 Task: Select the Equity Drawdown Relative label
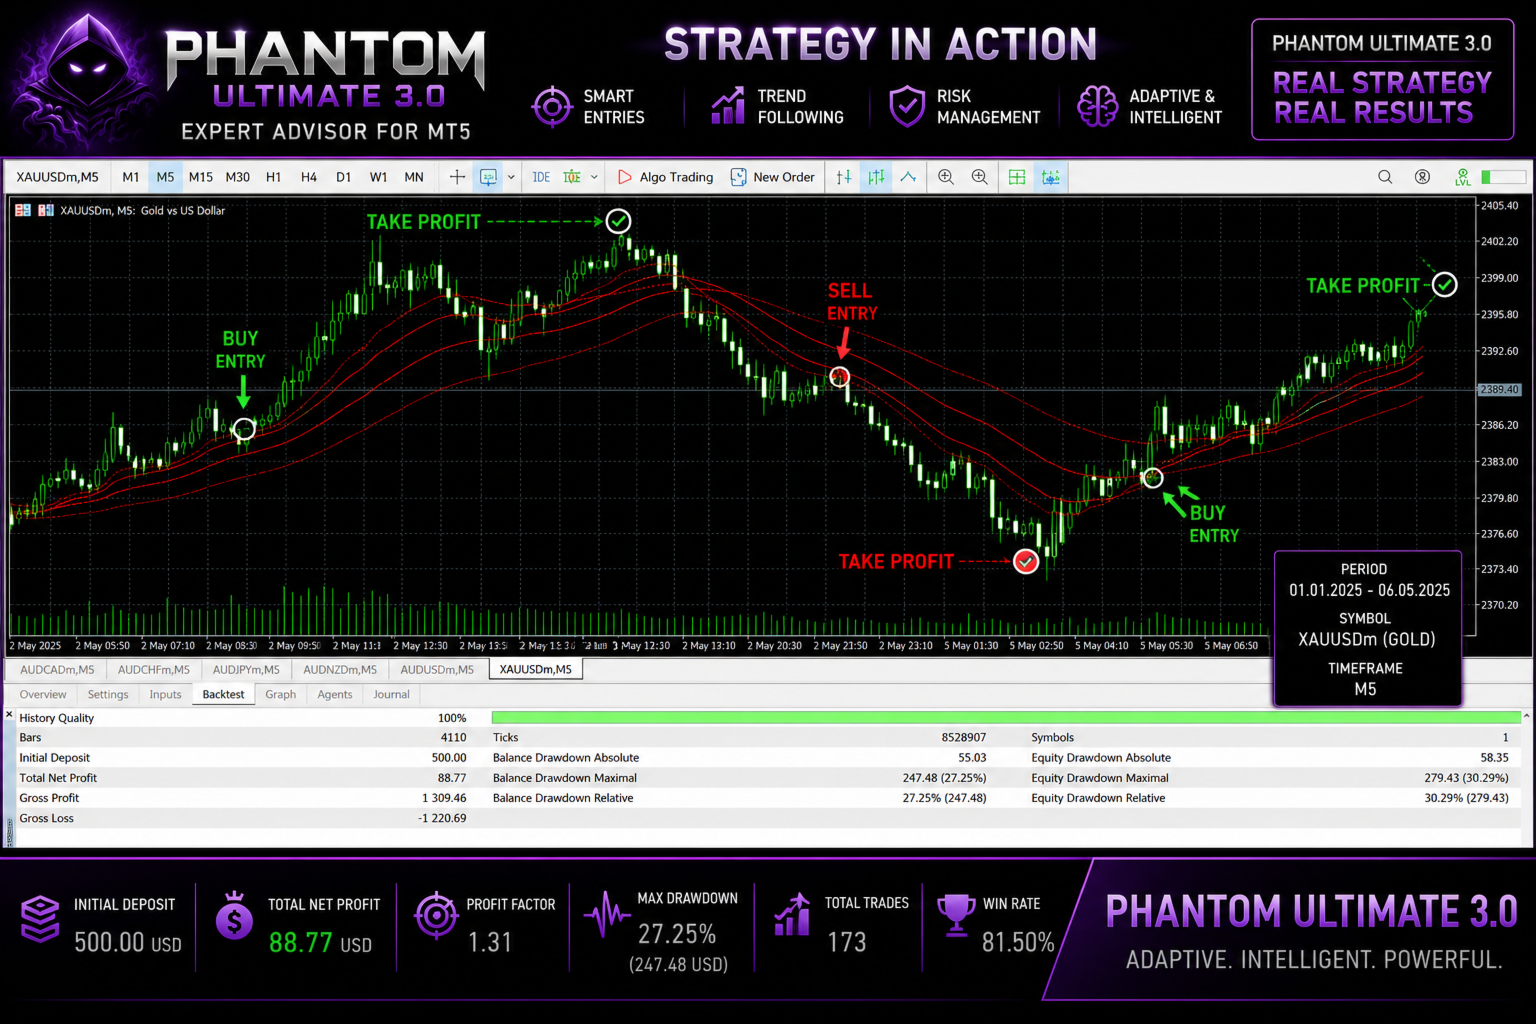(1098, 798)
